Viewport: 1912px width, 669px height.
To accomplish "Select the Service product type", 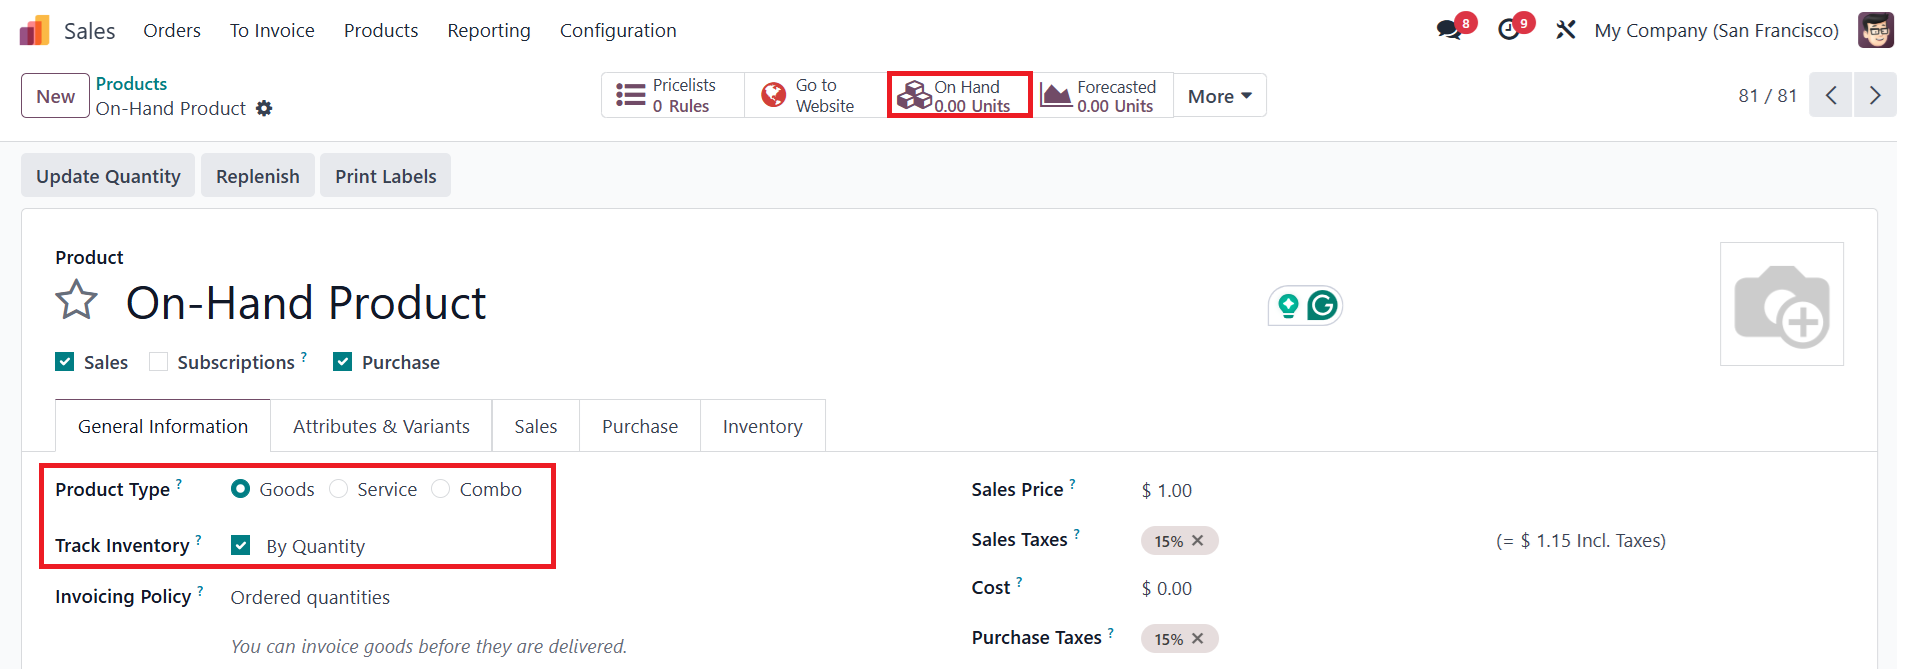I will pos(339,489).
